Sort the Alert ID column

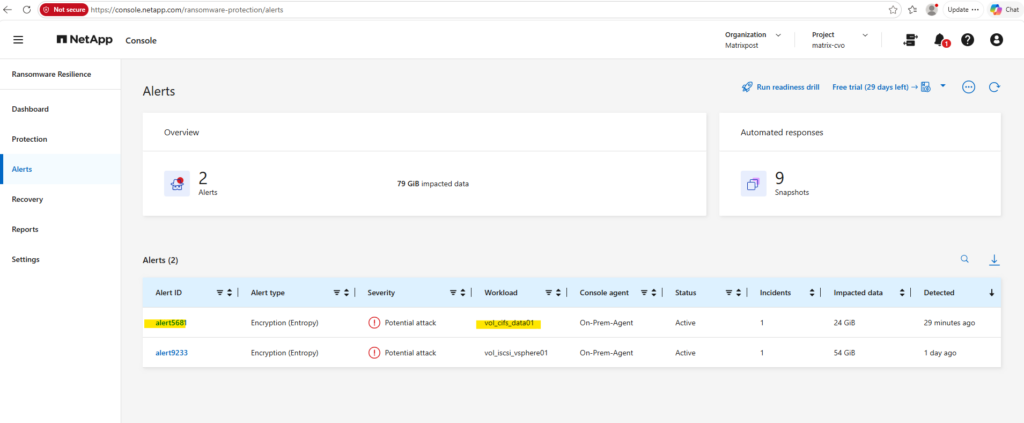[229, 293]
